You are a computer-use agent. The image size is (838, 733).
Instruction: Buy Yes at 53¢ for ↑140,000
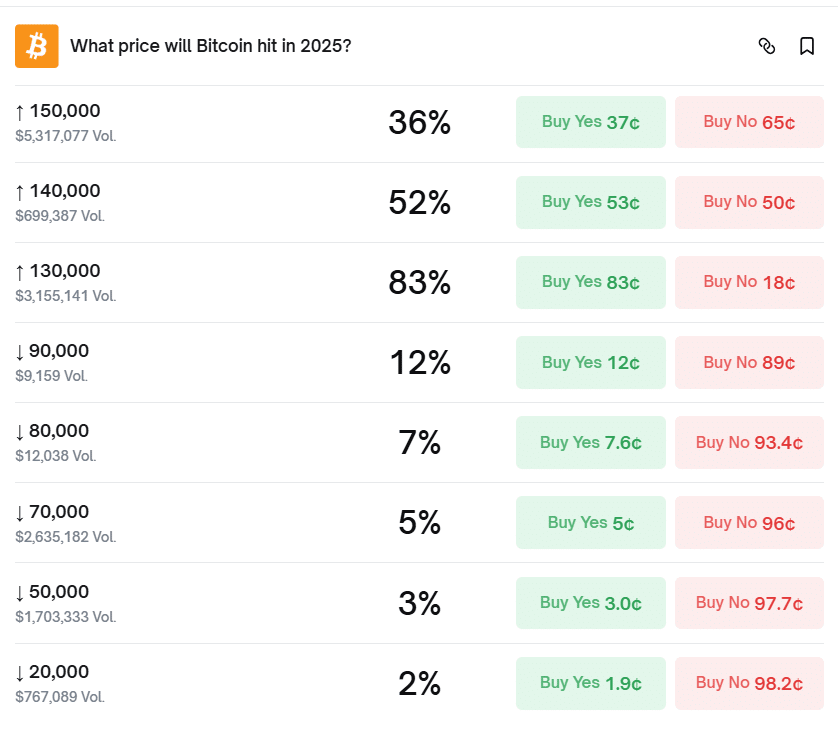click(x=590, y=202)
